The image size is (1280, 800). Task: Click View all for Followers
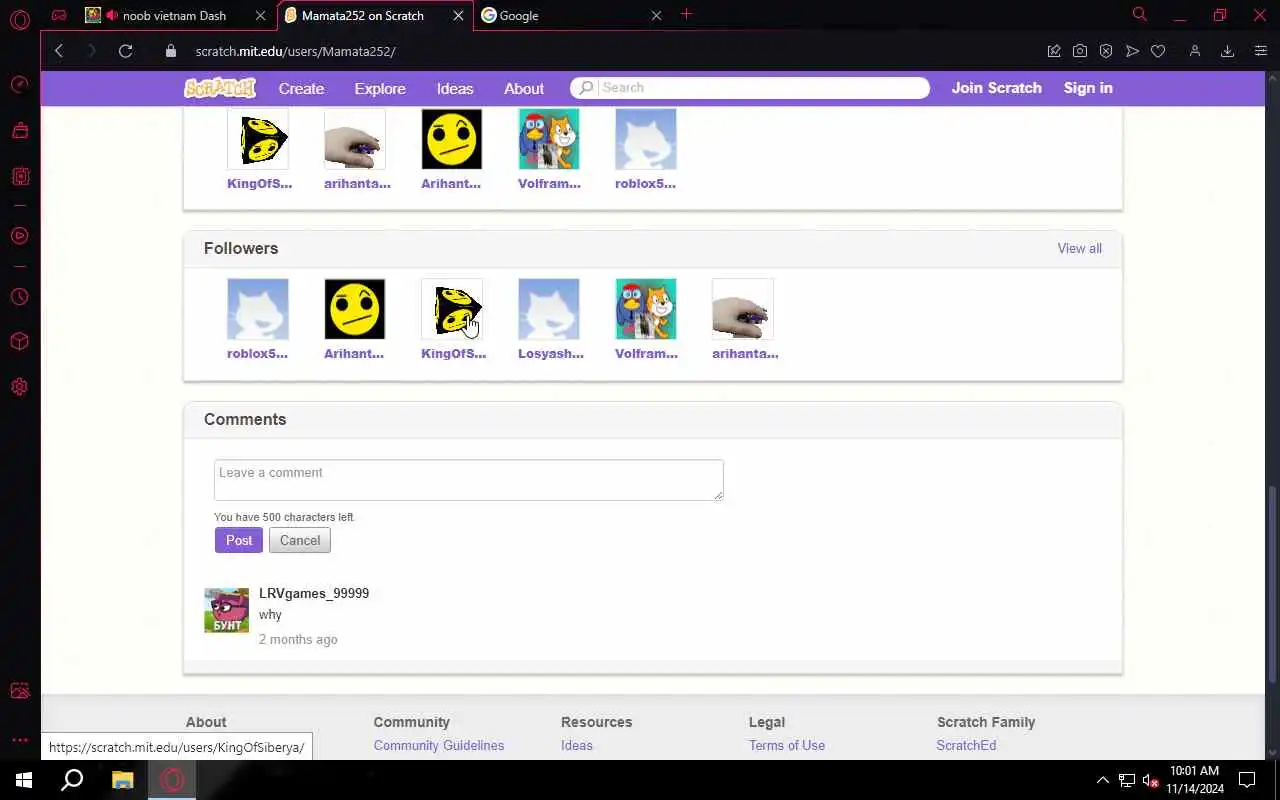[1079, 248]
